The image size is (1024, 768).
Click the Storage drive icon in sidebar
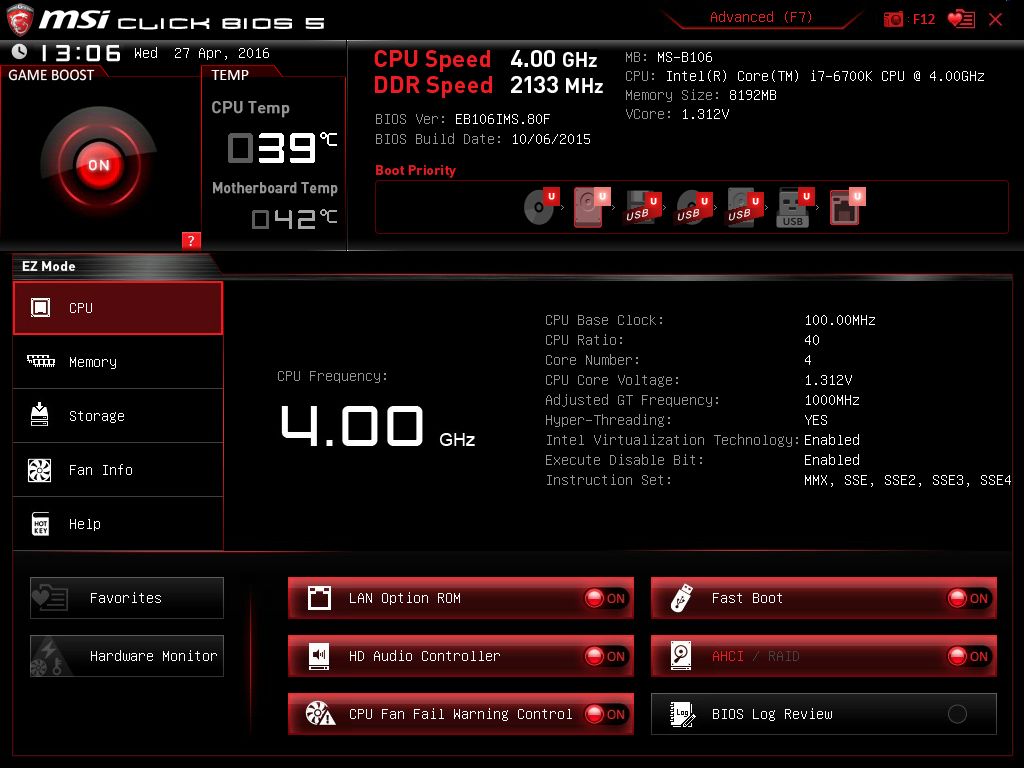40,415
